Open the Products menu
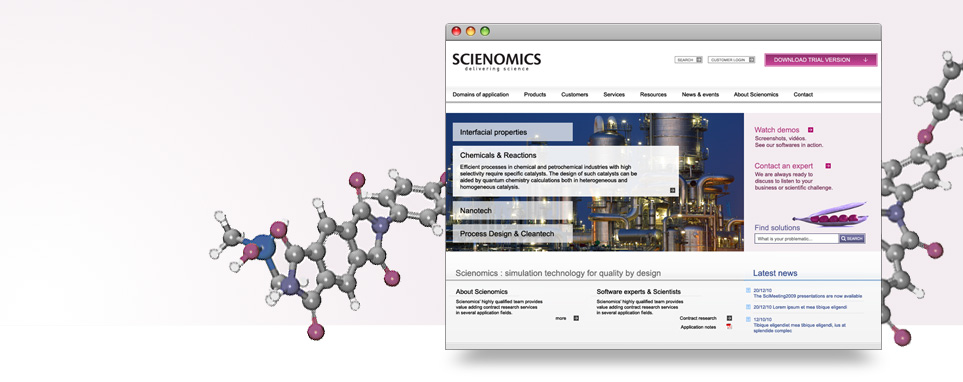The image size is (963, 382). coord(535,95)
